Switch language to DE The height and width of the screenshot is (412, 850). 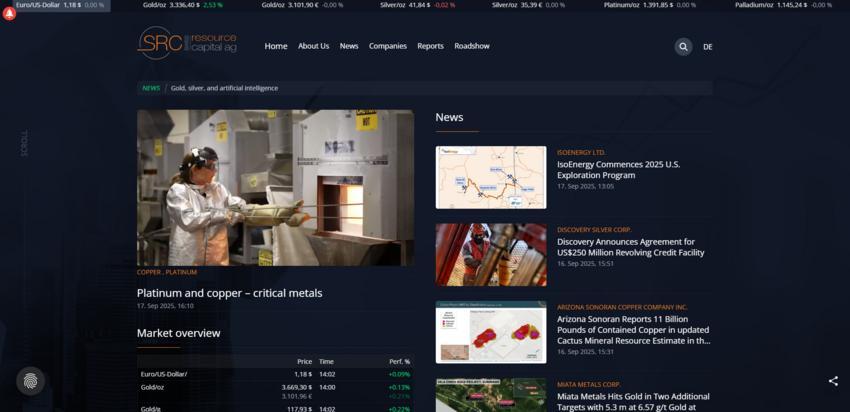point(707,47)
